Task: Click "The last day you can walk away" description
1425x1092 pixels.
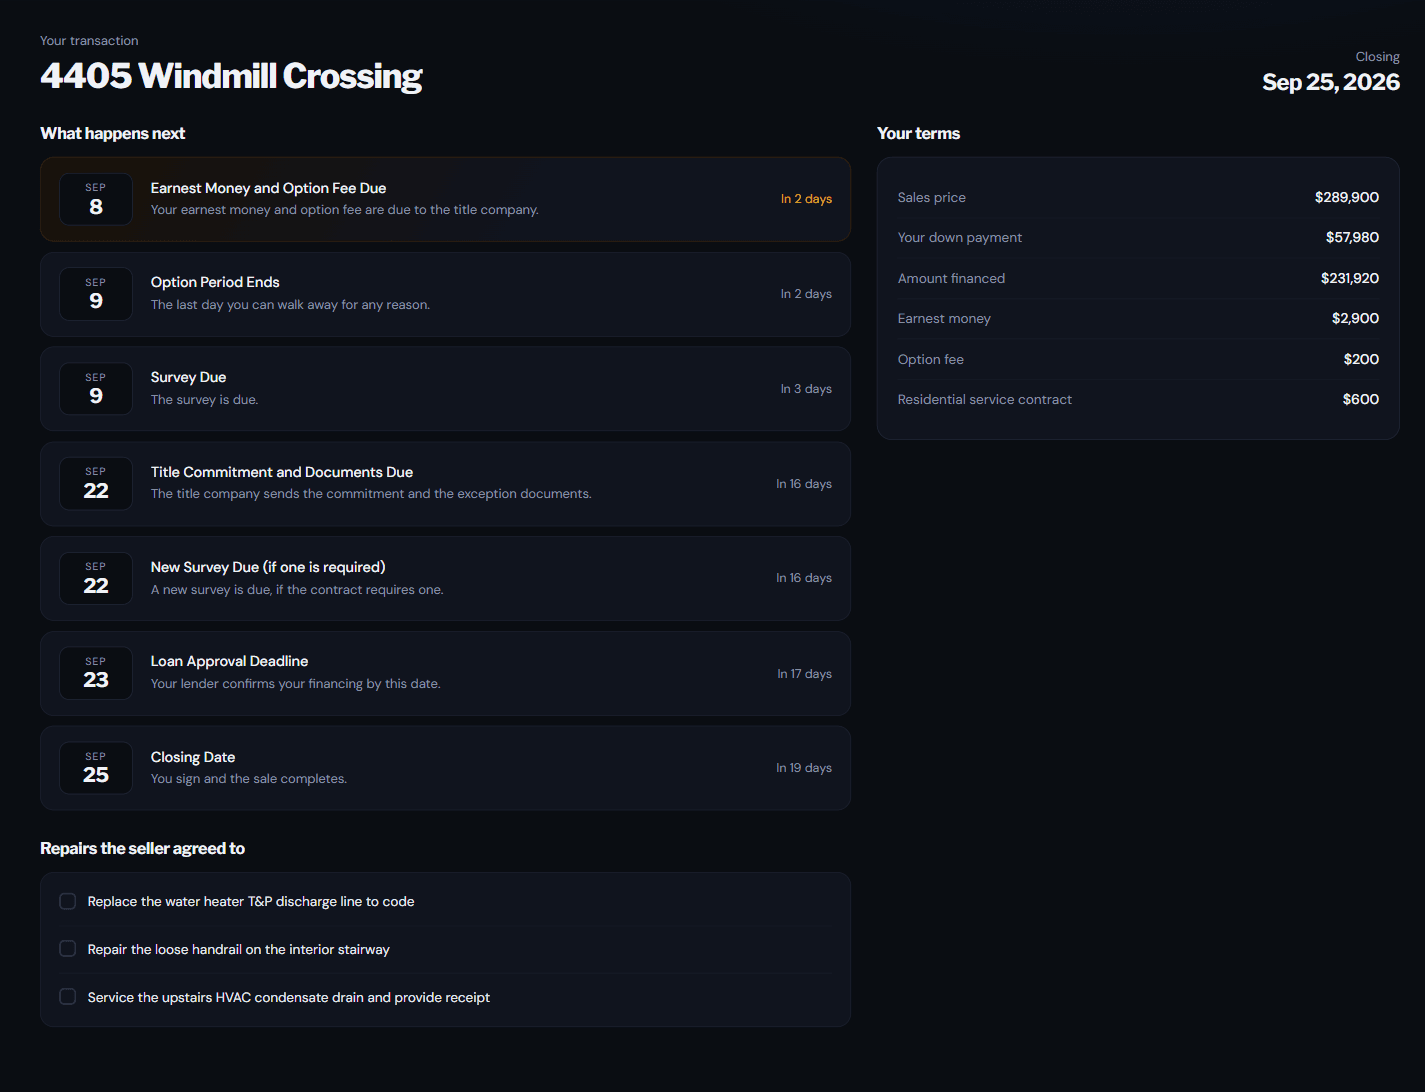Action: 290,305
